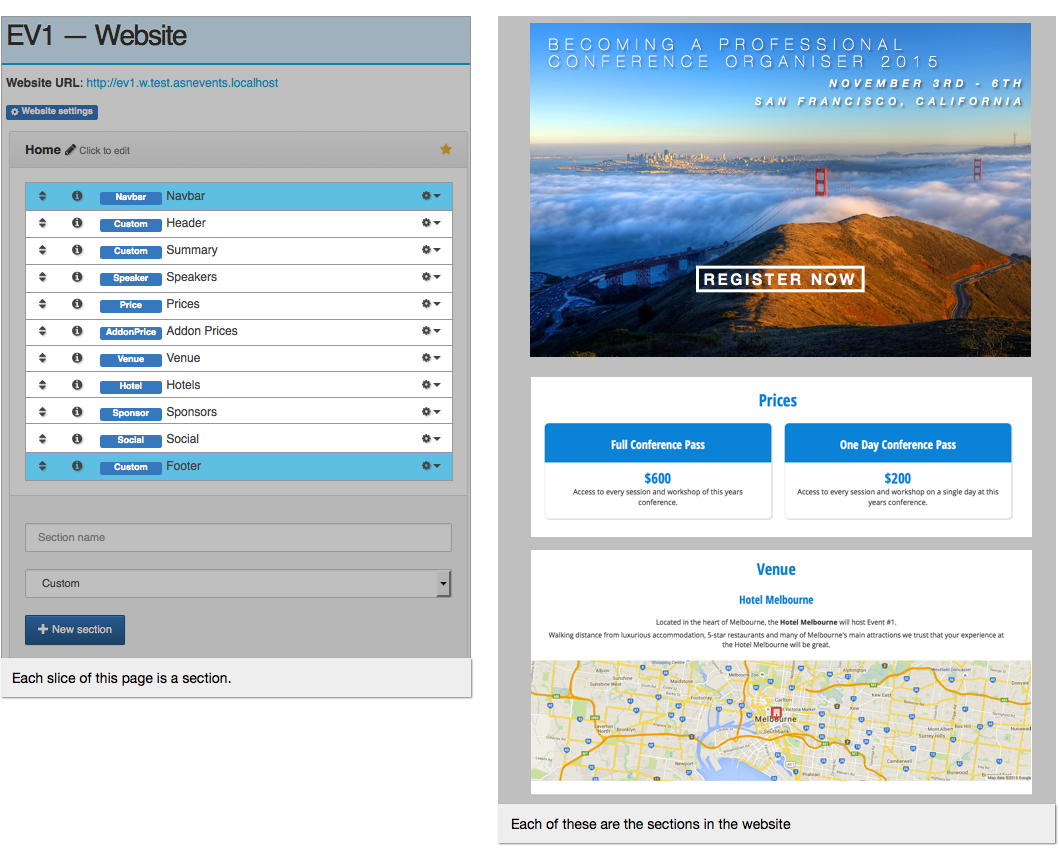Select the Social section row
Viewport: 1059px width, 855px height.
pos(239,440)
